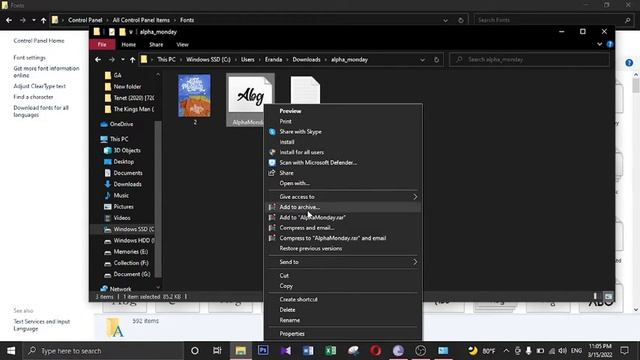This screenshot has height=360, width=640.
Task: Expand the Give access to submenu
Action: point(343,197)
